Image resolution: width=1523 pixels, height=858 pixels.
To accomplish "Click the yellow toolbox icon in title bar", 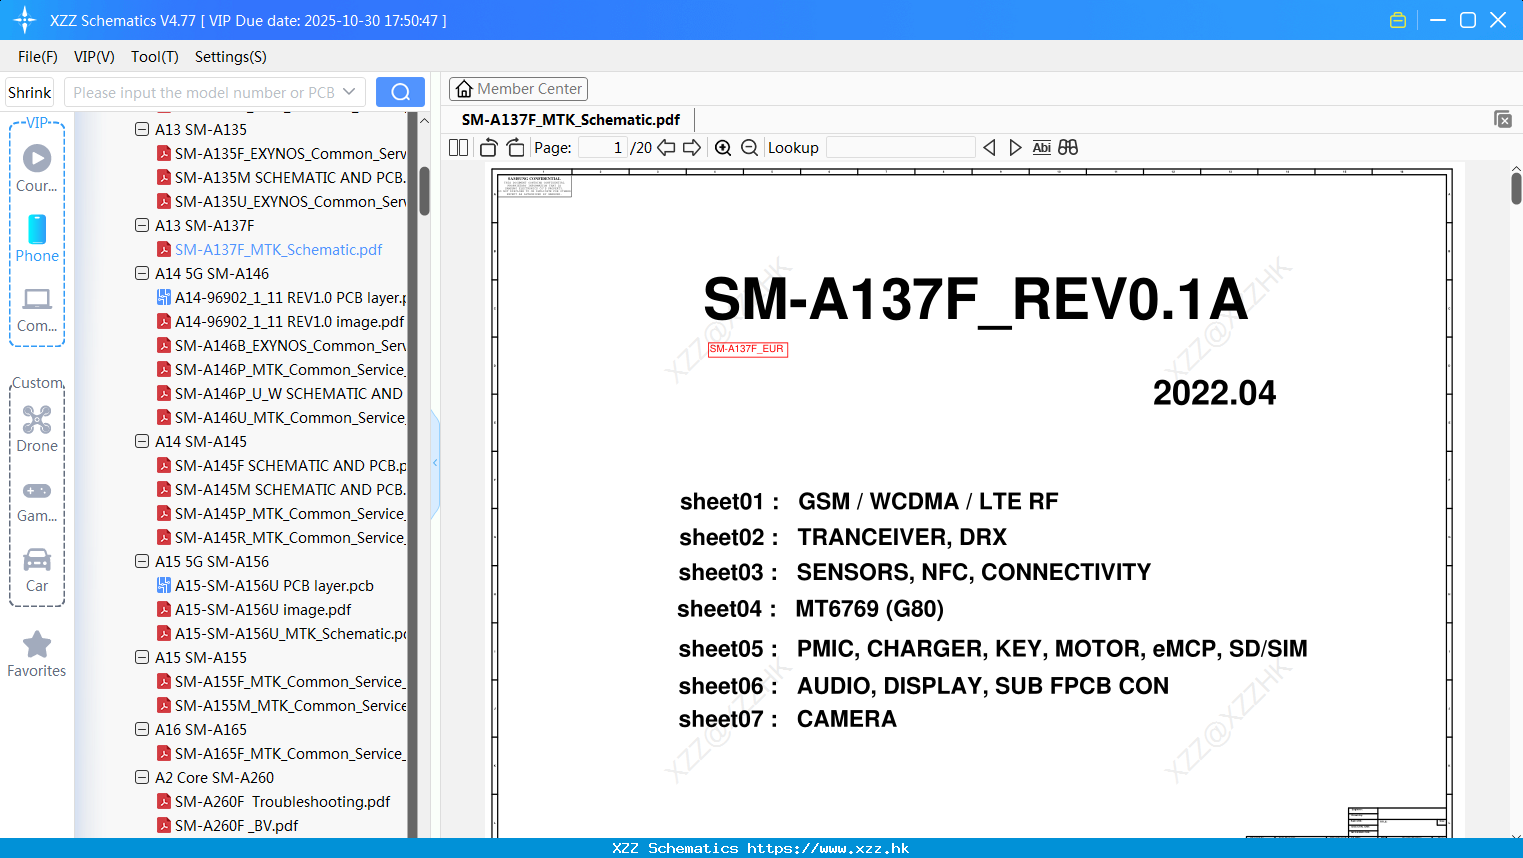I will (1398, 20).
